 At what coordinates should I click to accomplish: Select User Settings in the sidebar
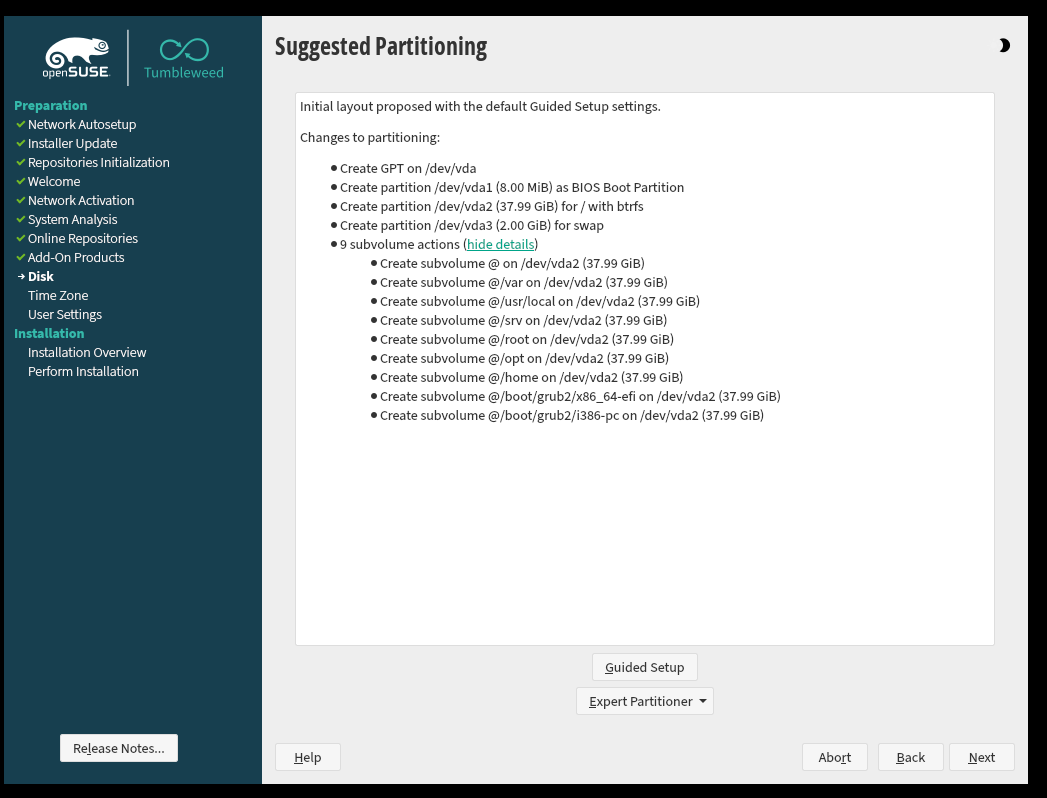pyautogui.click(x=65, y=315)
